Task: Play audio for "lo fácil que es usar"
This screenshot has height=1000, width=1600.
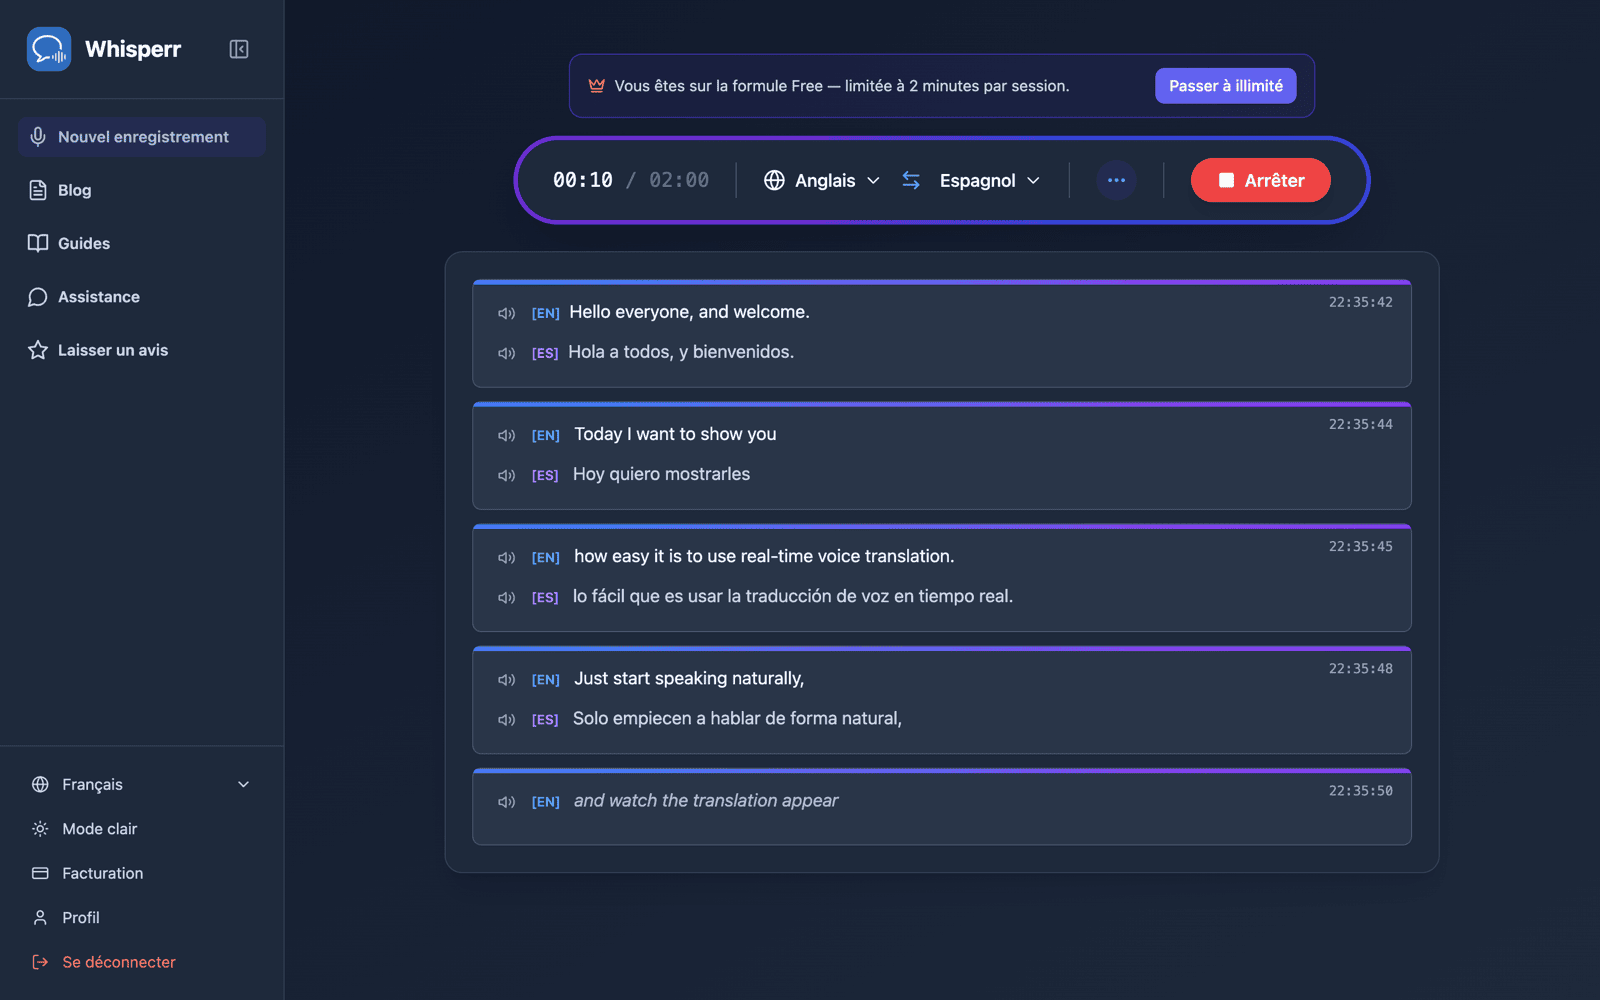Action: click(x=507, y=597)
